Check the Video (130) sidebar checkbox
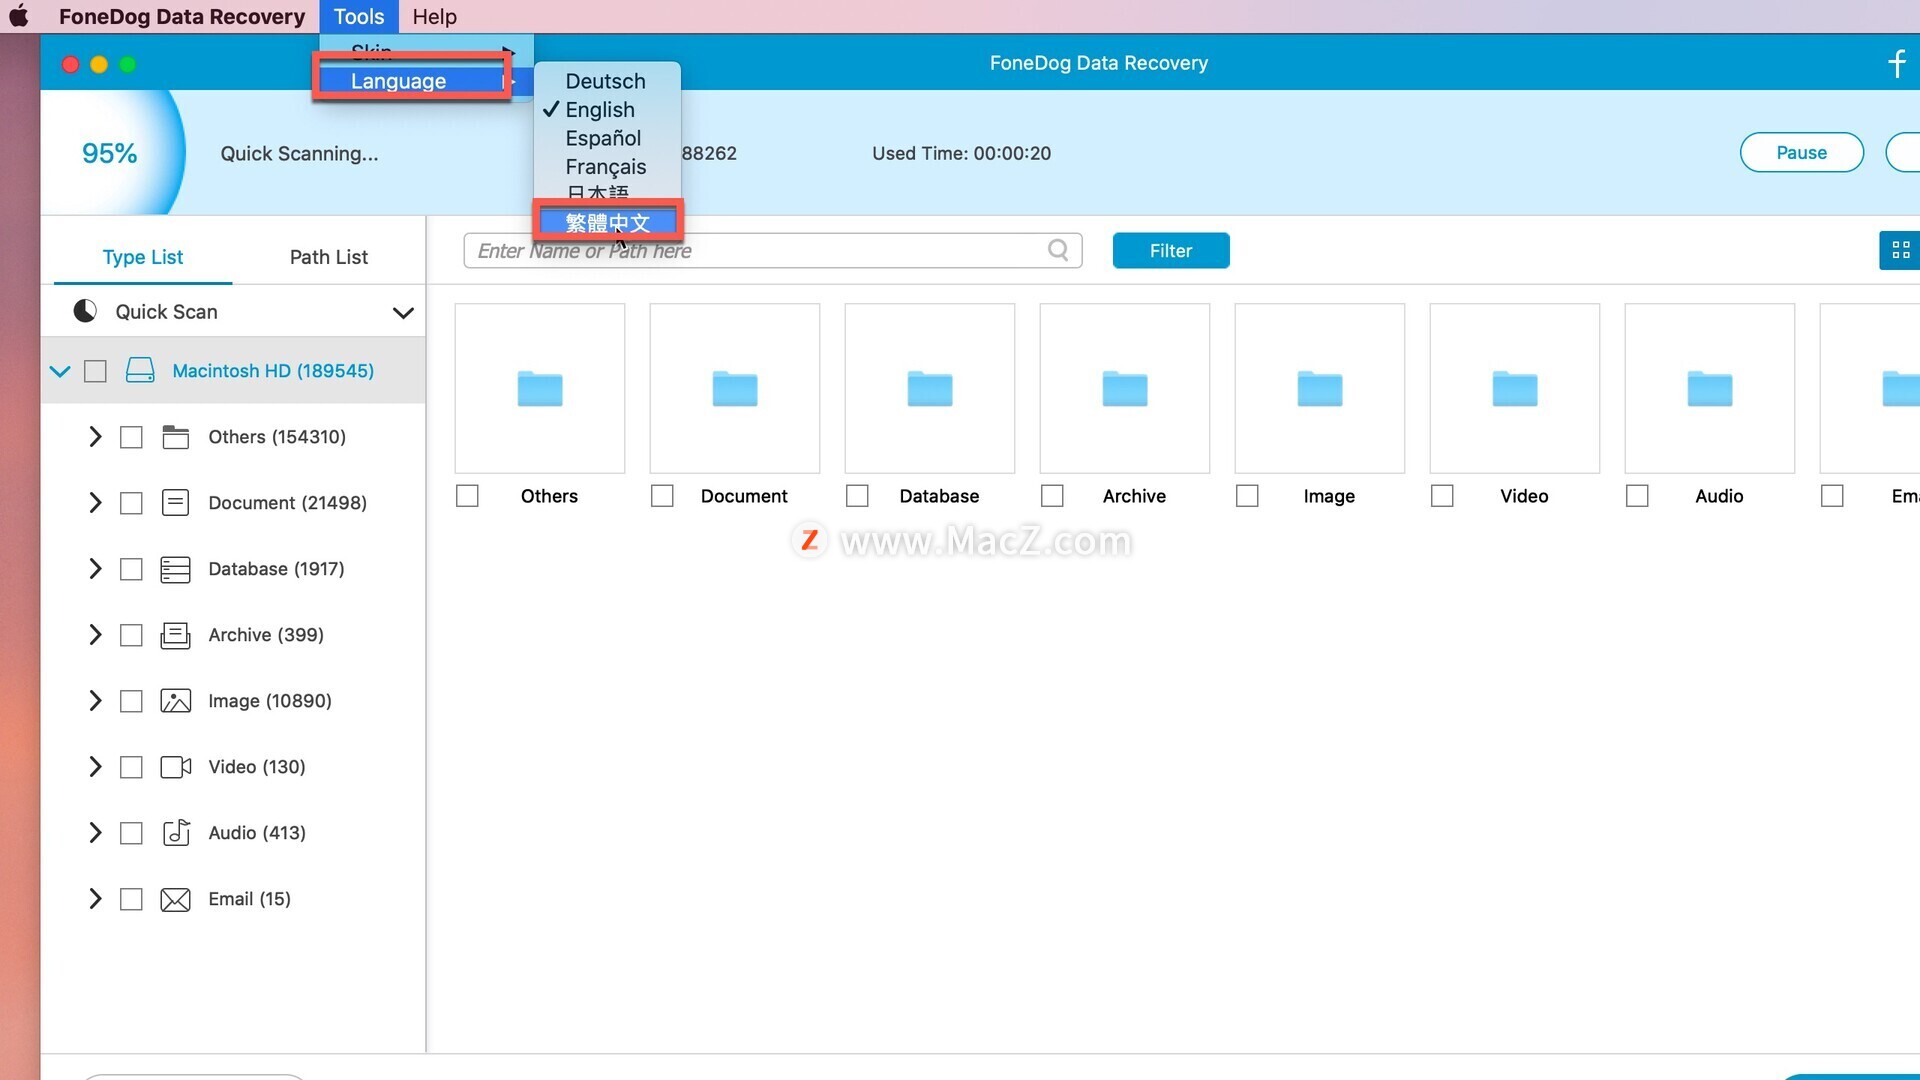This screenshot has width=1920, height=1080. (131, 767)
